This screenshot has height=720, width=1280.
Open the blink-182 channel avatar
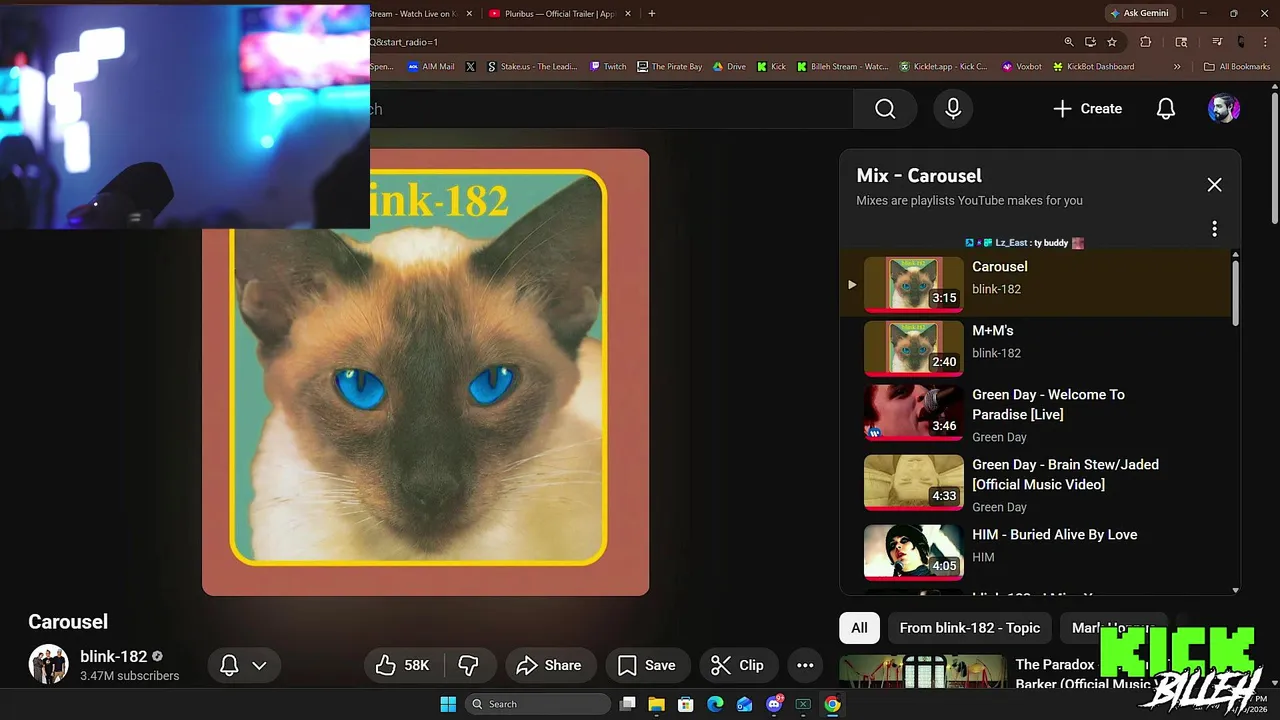48,664
